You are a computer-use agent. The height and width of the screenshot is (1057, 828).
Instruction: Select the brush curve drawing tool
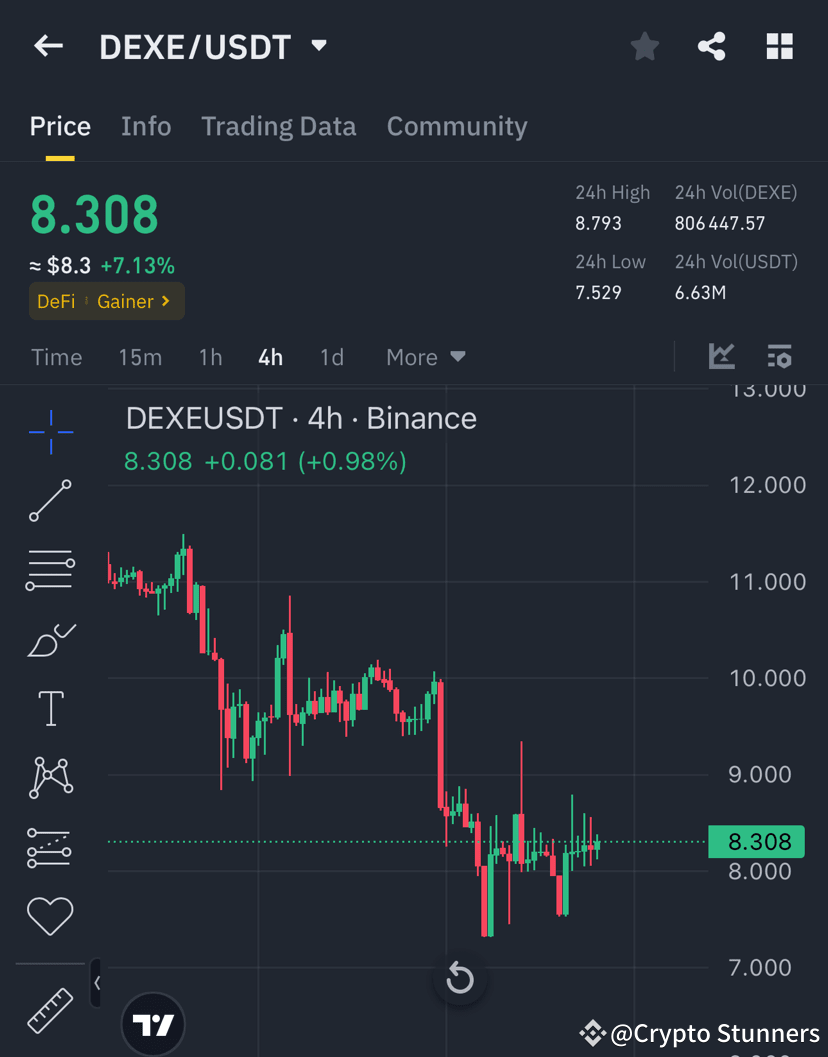[50, 640]
